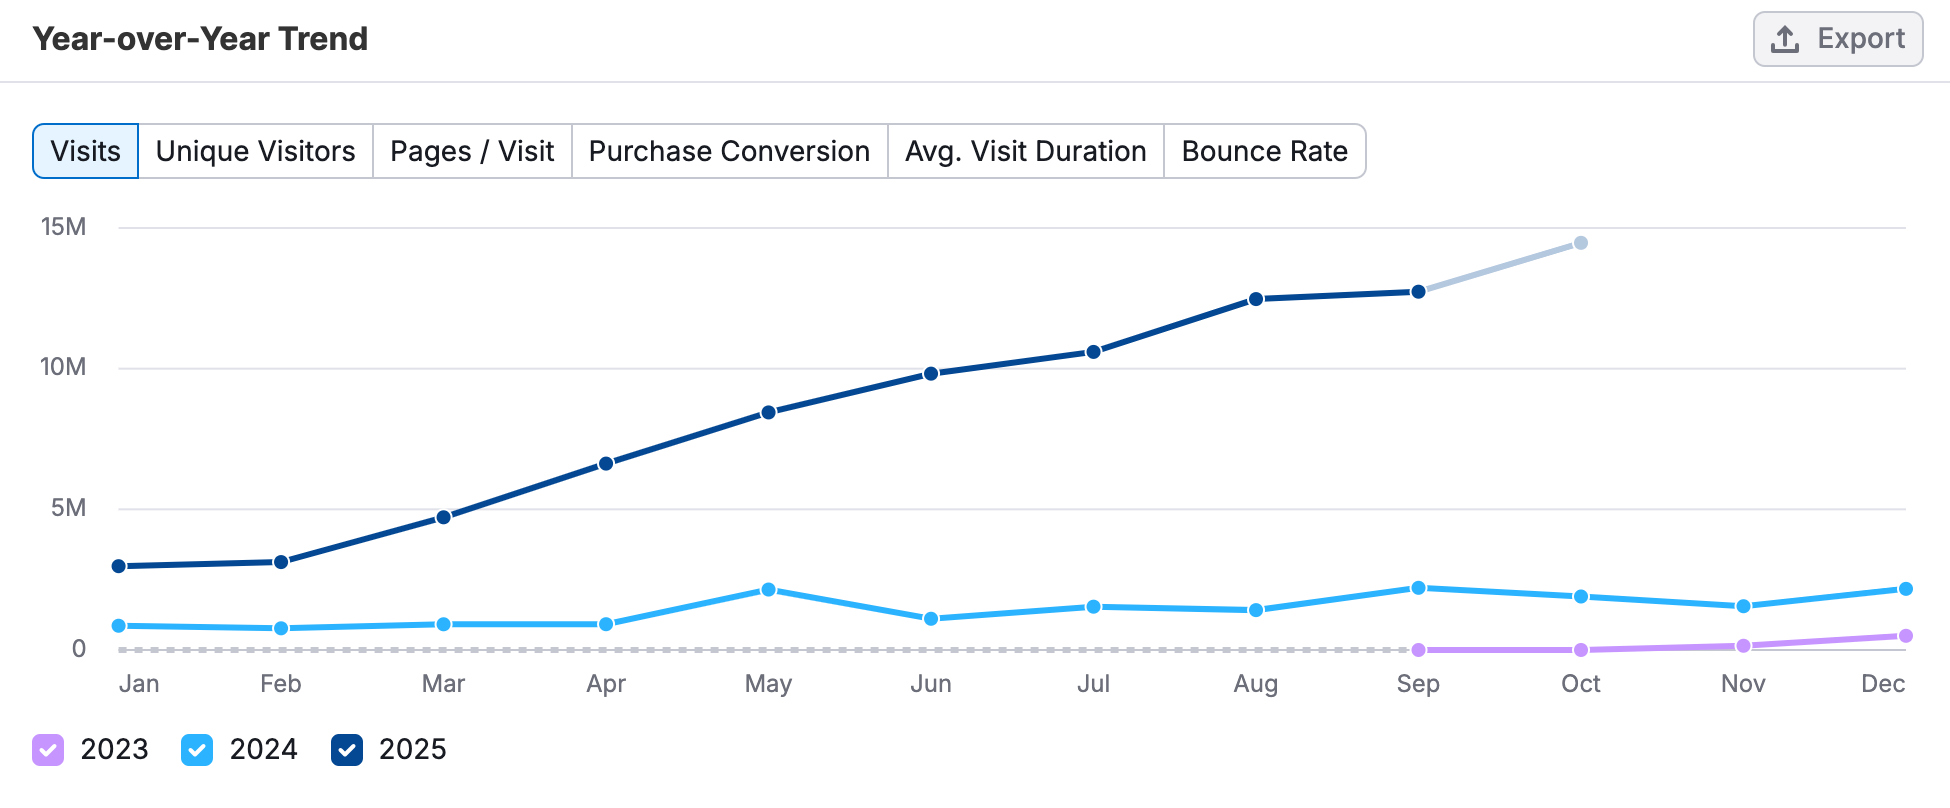The width and height of the screenshot is (1950, 808).
Task: Select the 2025 January data point
Action: pos(119,566)
